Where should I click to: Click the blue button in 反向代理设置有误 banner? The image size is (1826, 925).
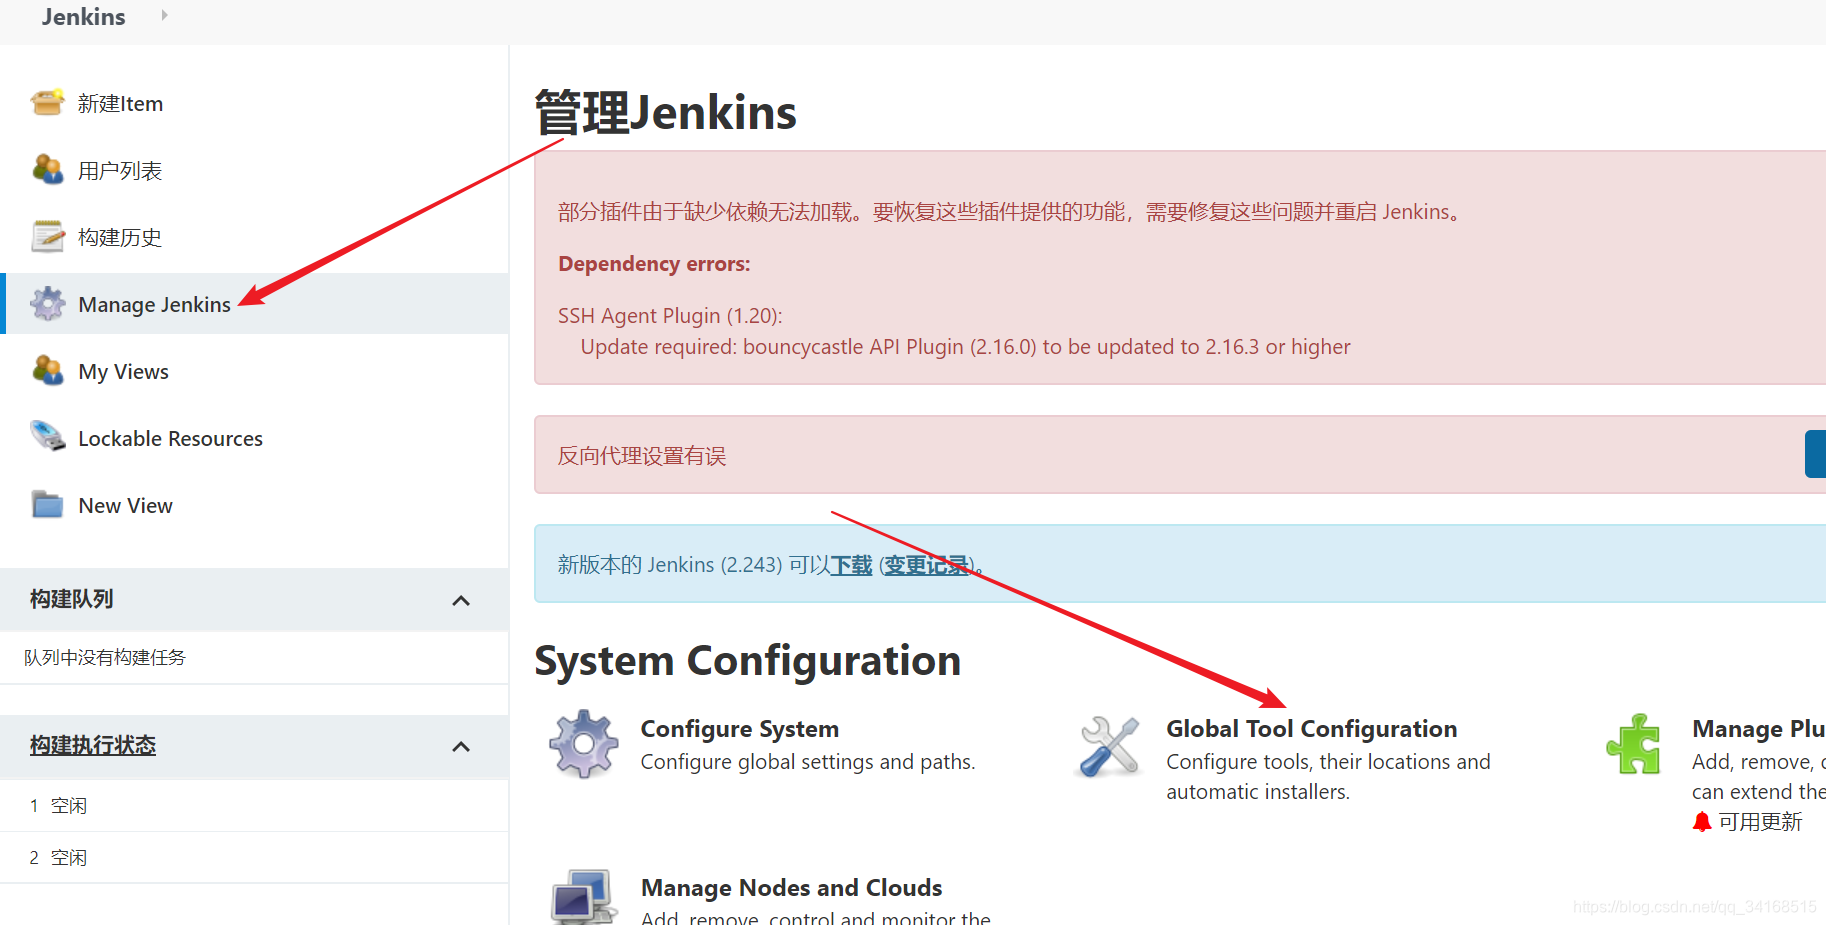pos(1816,454)
